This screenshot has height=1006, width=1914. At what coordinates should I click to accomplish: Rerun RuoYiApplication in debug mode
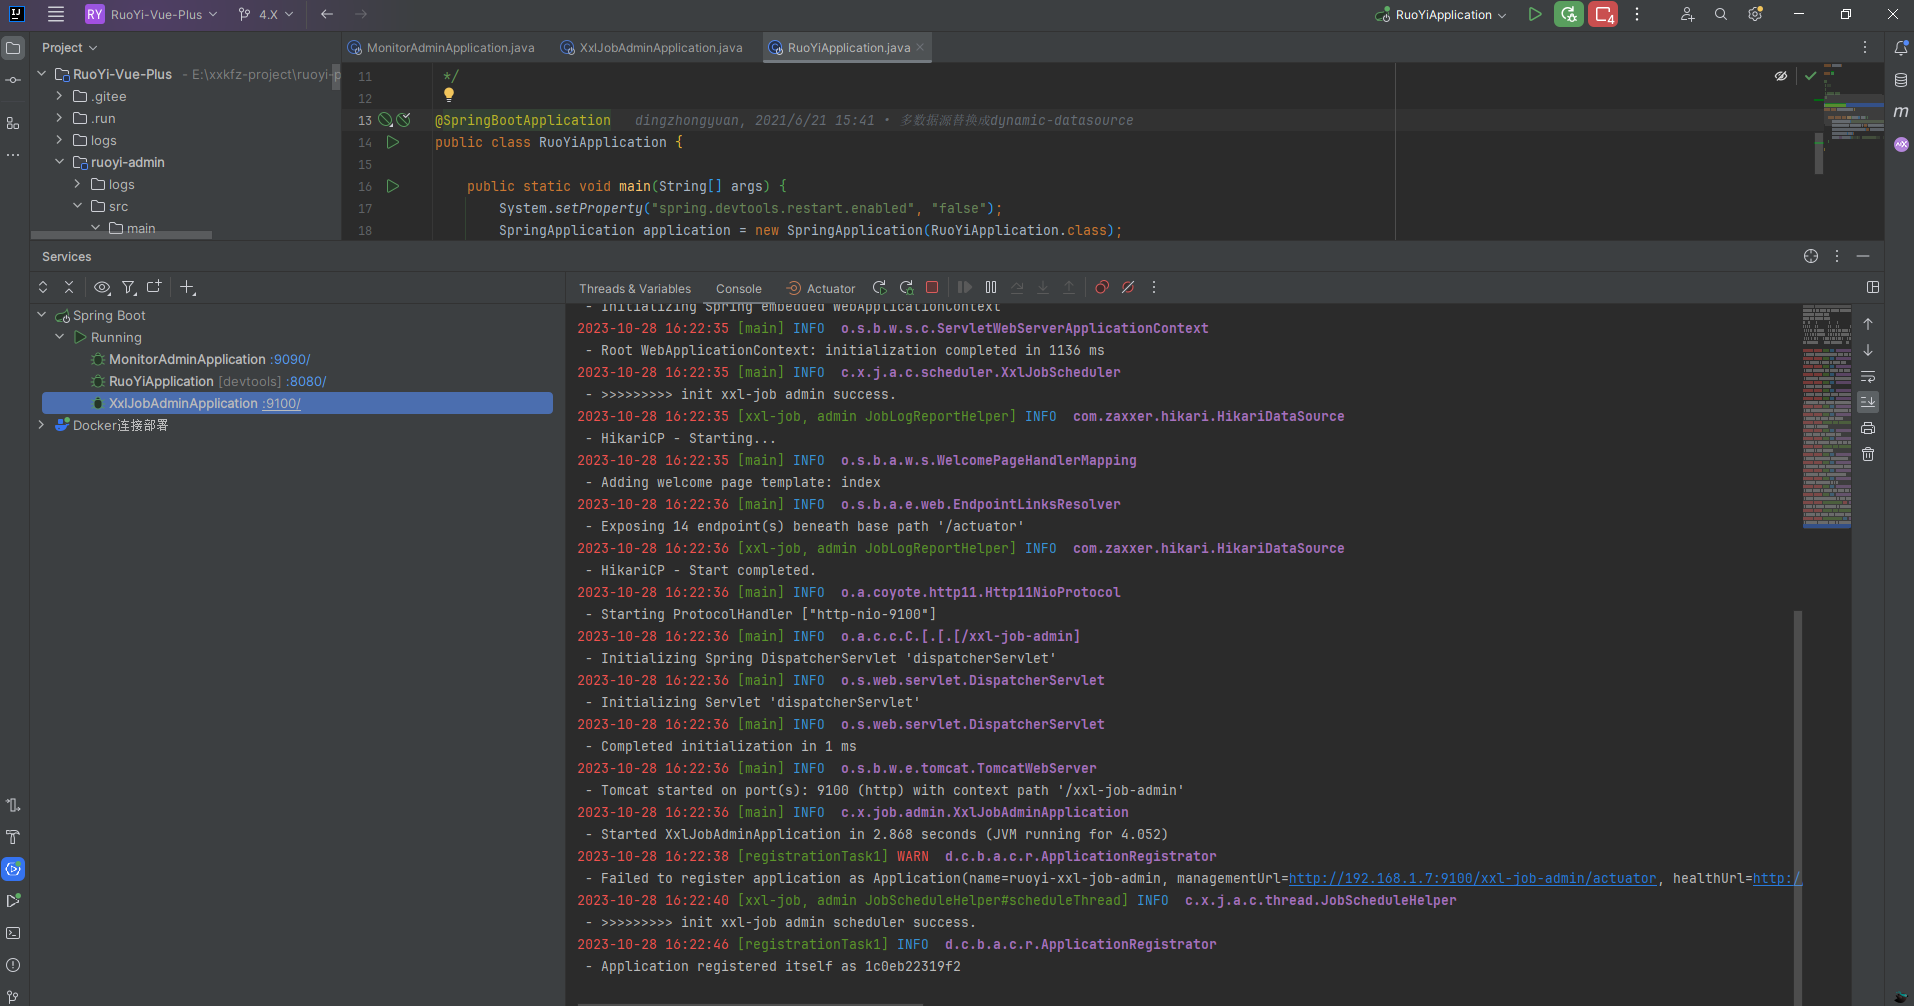[x=1569, y=14]
